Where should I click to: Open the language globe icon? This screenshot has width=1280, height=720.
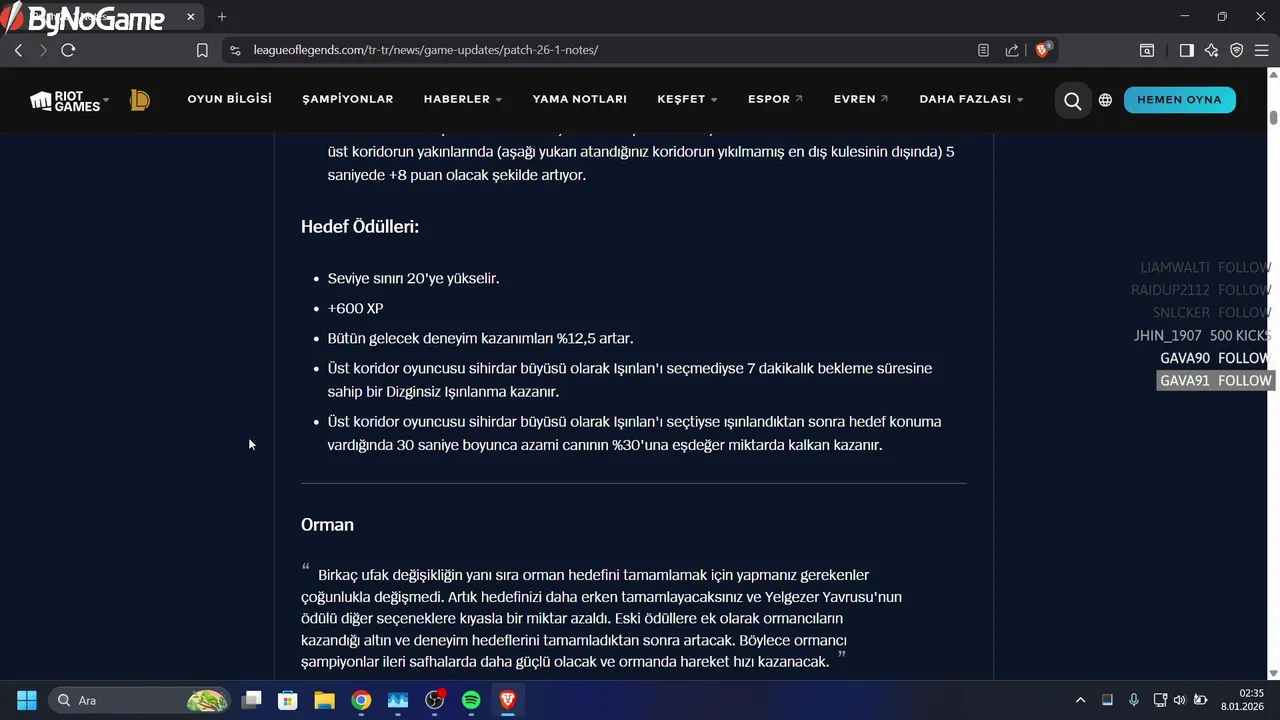1105,100
